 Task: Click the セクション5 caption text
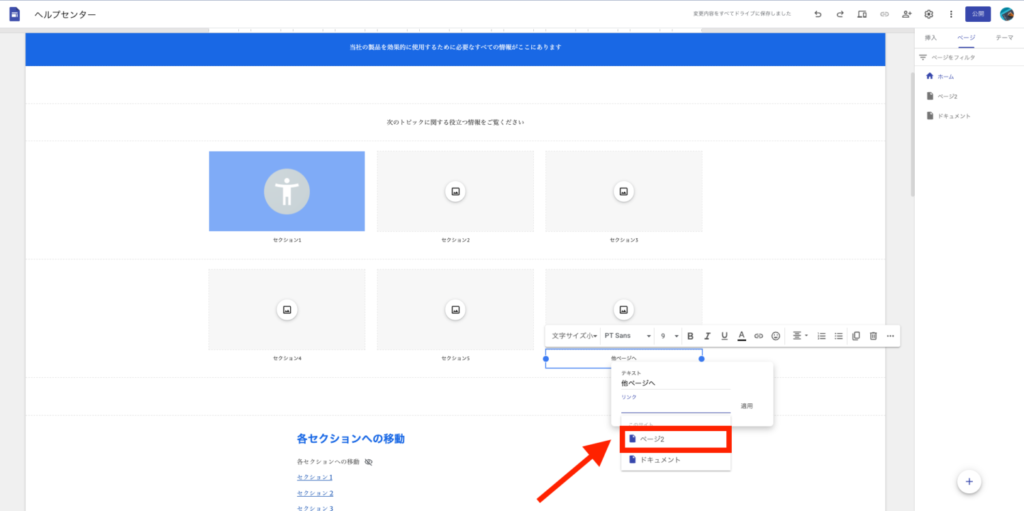click(455, 358)
